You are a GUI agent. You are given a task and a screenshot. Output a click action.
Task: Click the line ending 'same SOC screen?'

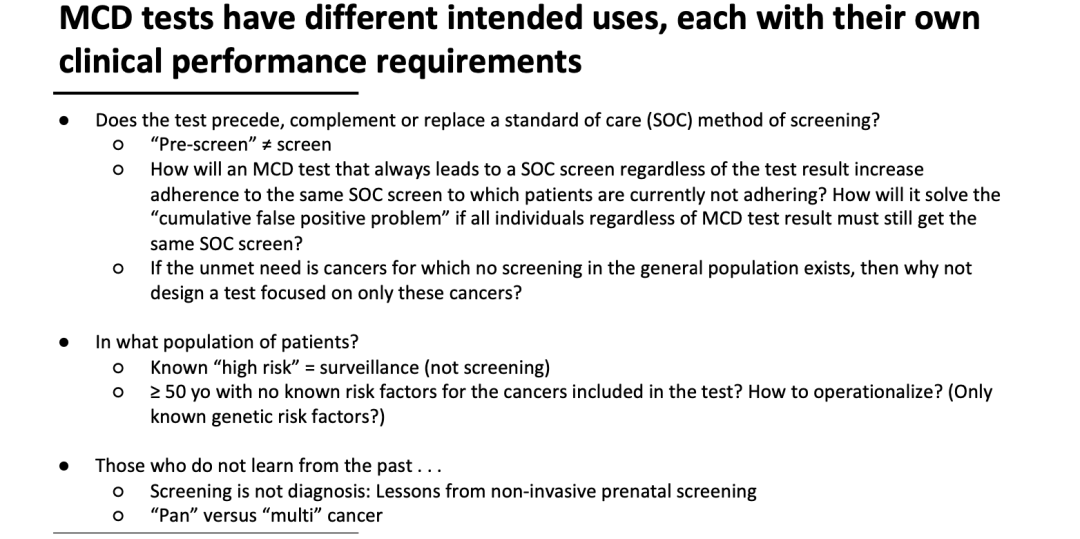point(227,244)
